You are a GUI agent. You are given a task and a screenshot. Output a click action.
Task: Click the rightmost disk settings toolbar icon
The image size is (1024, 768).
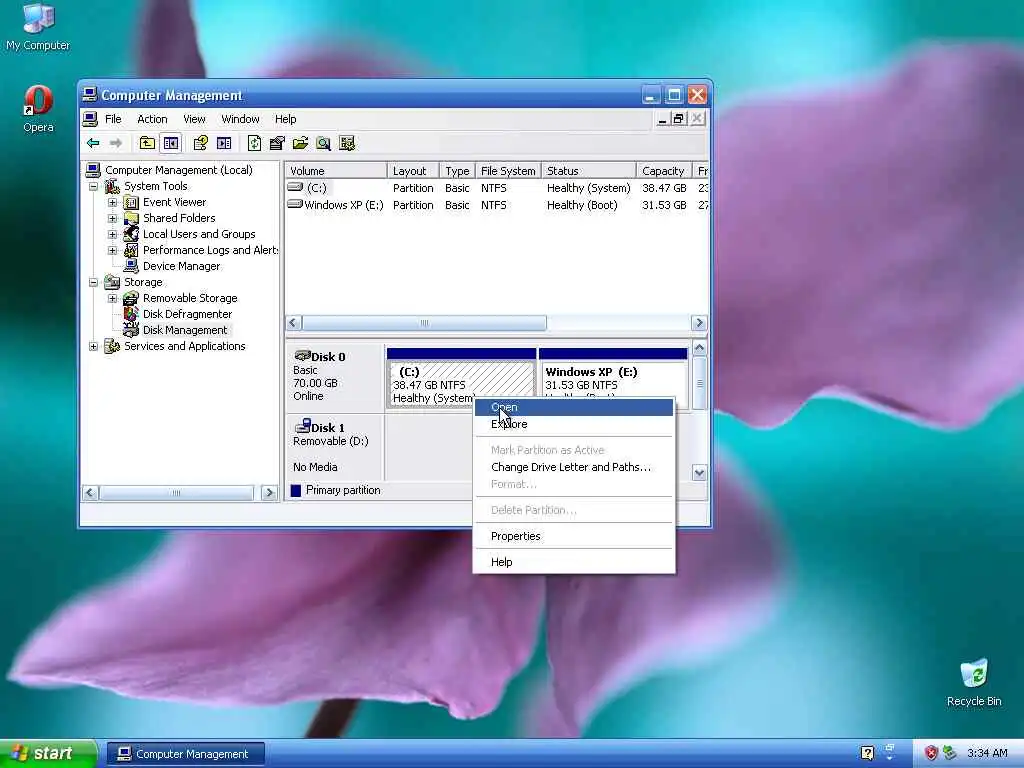pos(347,143)
